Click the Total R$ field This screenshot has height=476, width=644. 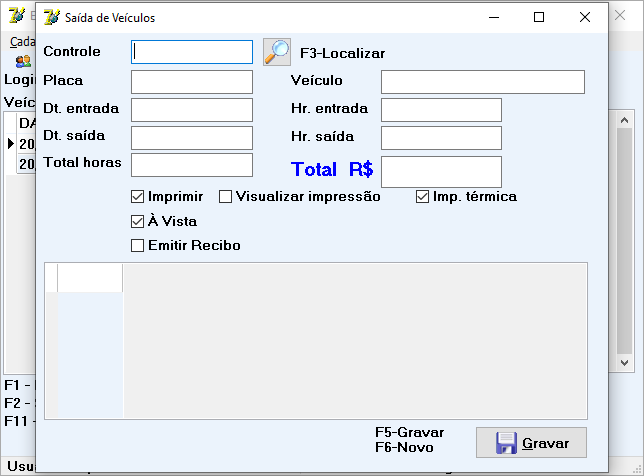[x=442, y=172]
